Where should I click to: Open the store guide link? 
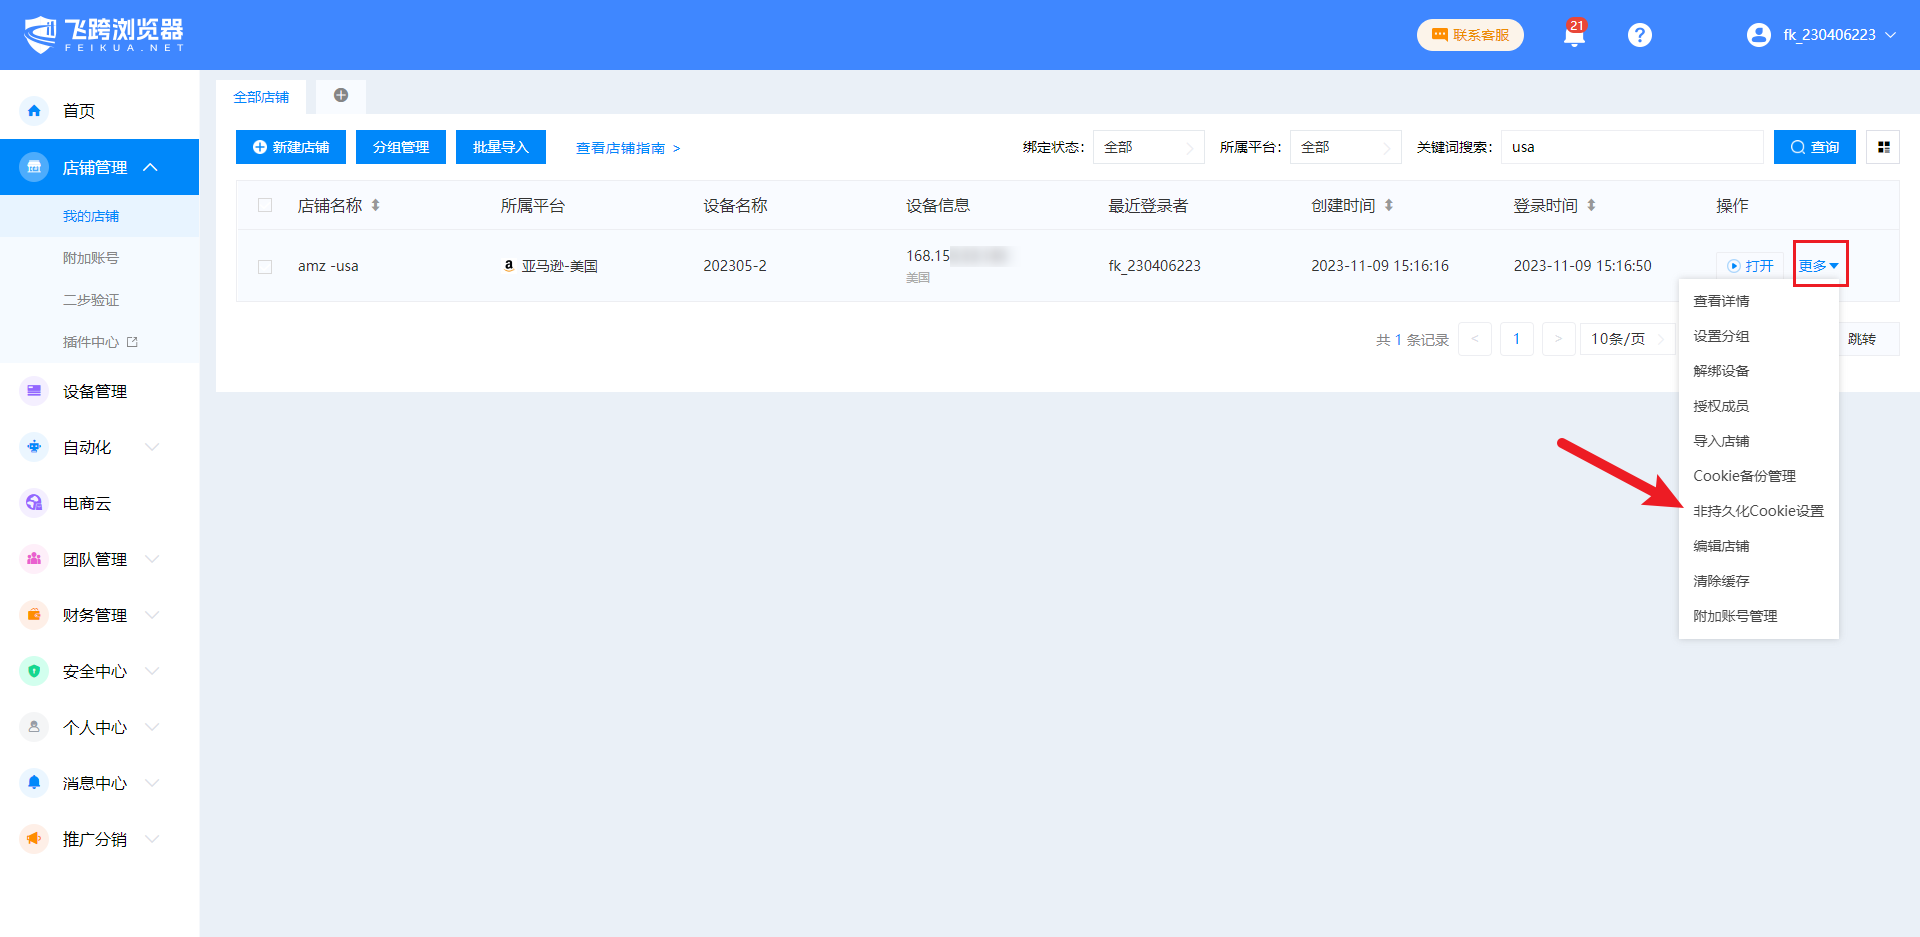(627, 148)
